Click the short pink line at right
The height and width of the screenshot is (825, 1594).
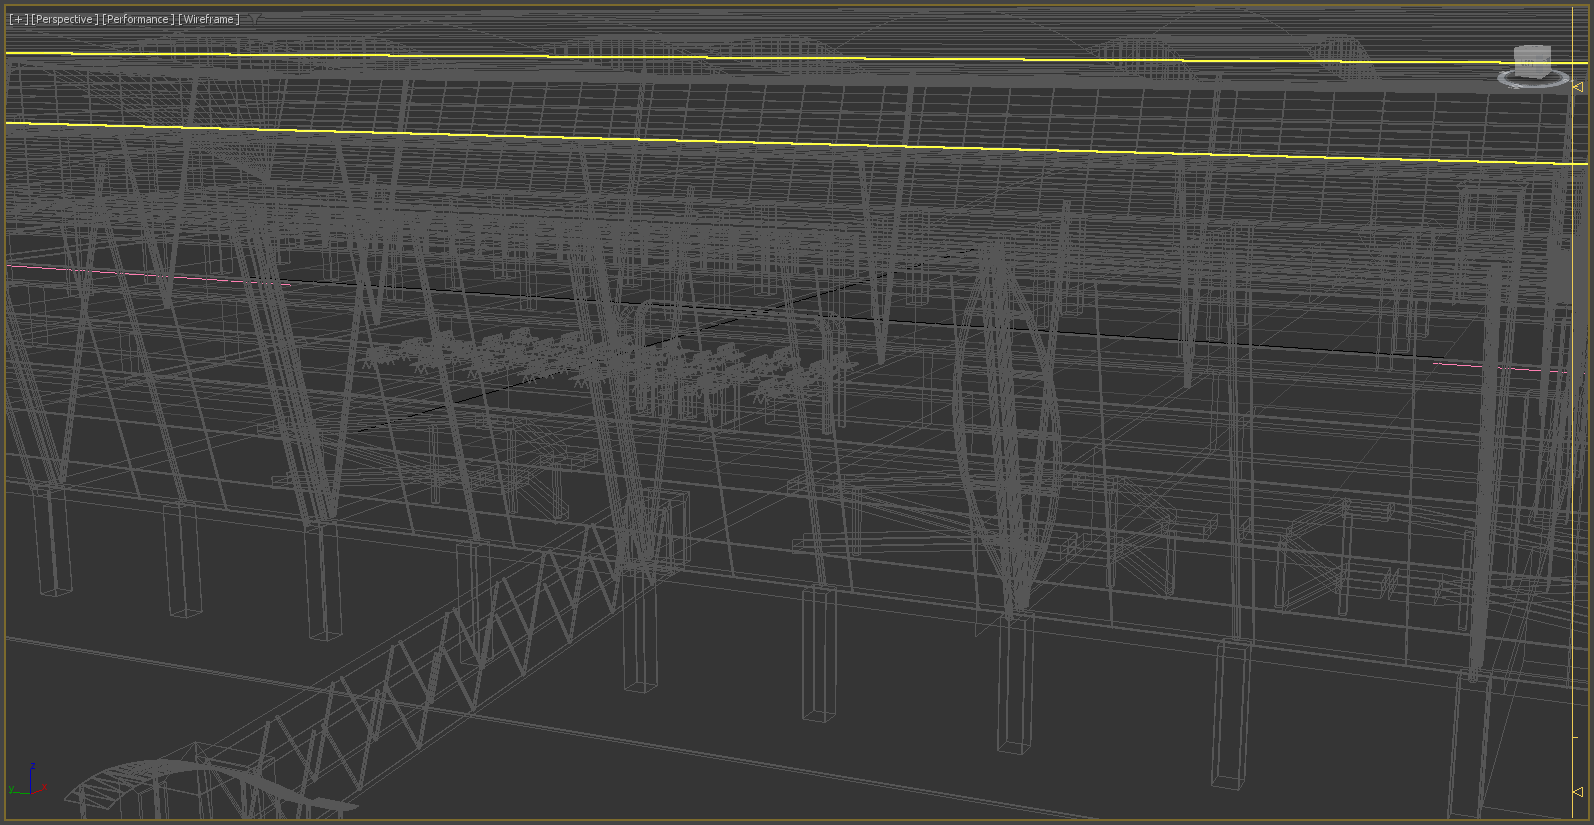click(1500, 368)
